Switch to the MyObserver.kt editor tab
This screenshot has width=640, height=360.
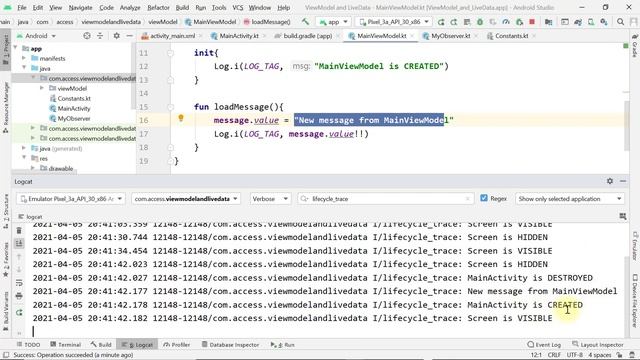[x=450, y=36]
